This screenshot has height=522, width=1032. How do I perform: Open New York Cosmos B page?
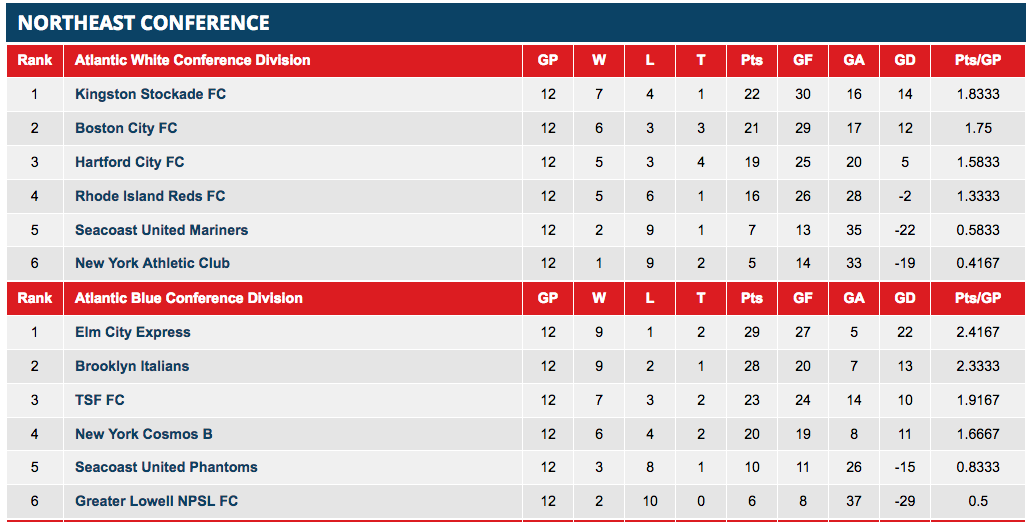(144, 434)
